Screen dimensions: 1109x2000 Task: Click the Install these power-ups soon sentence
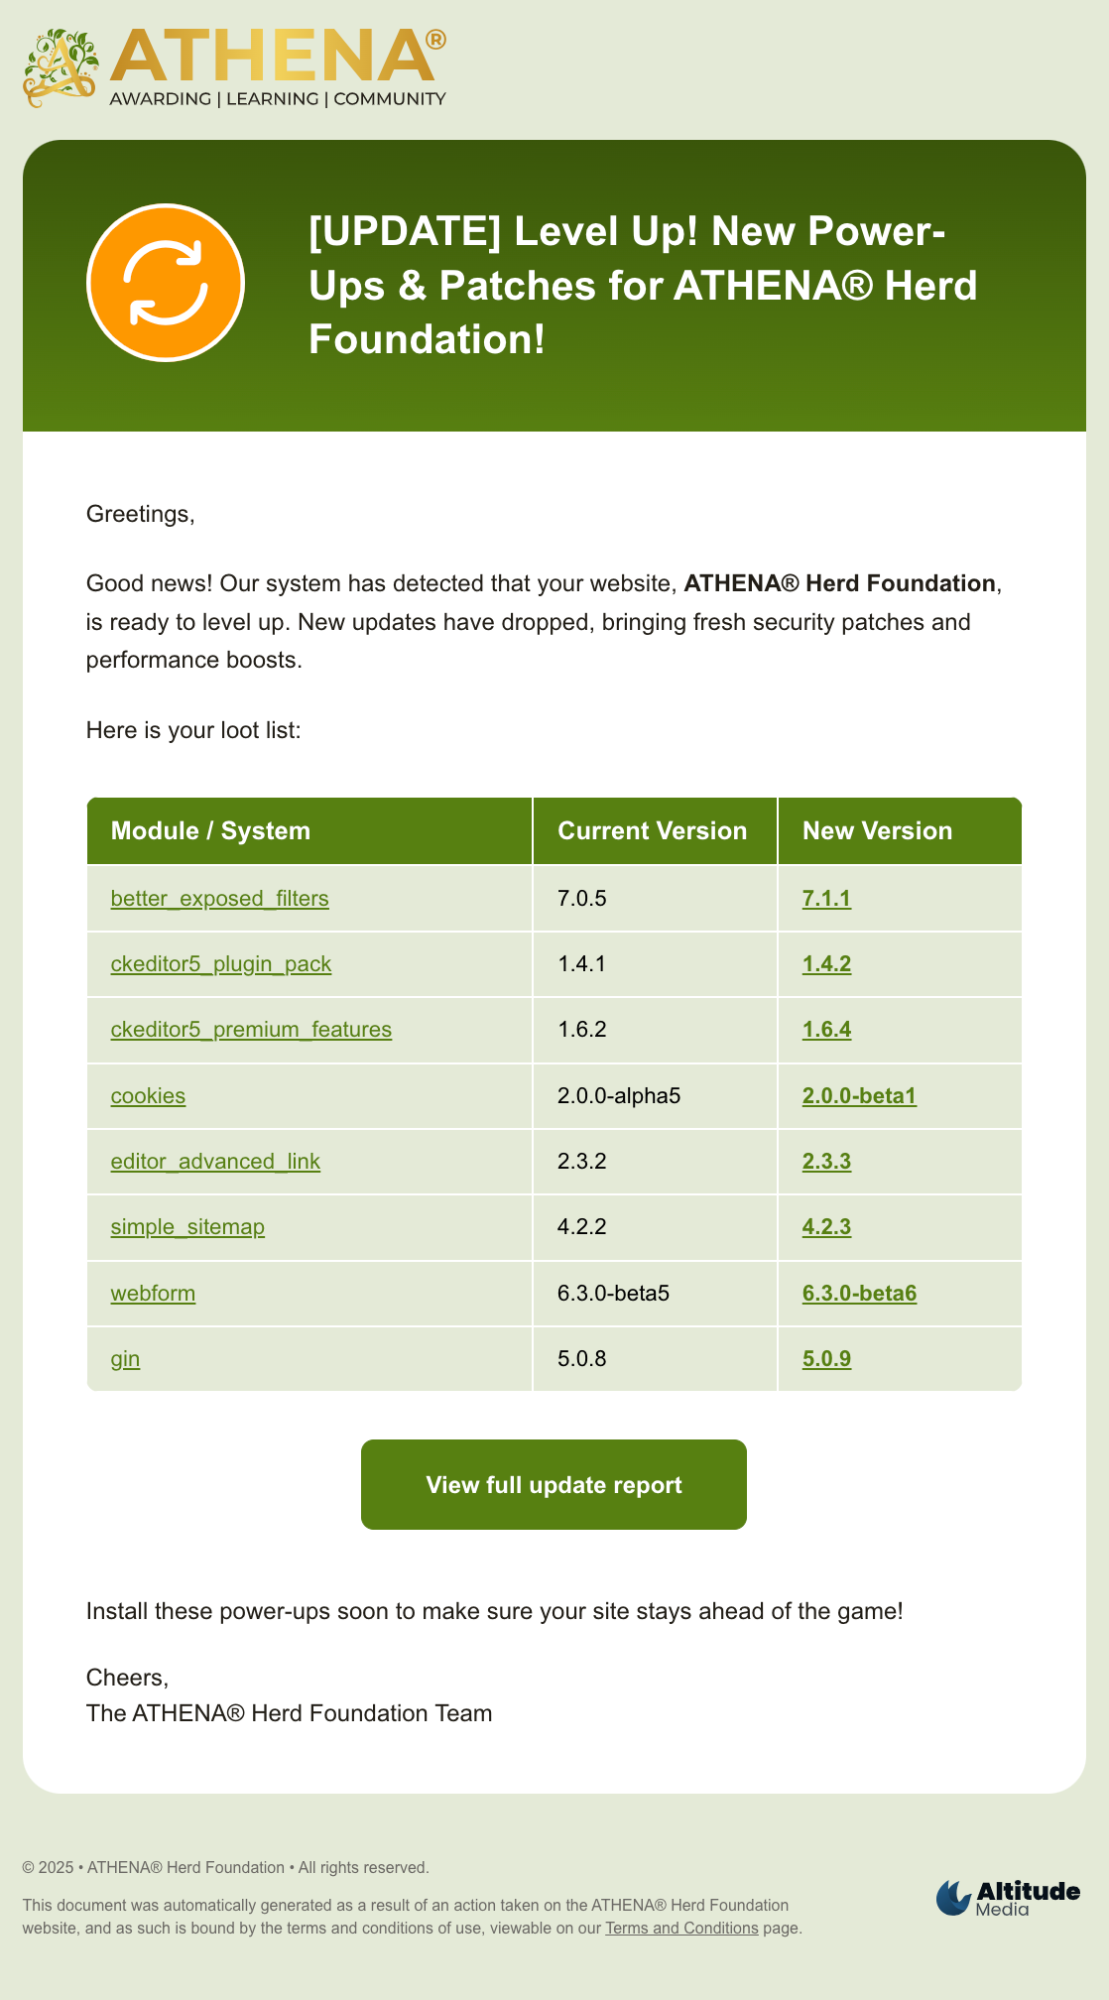click(494, 1611)
